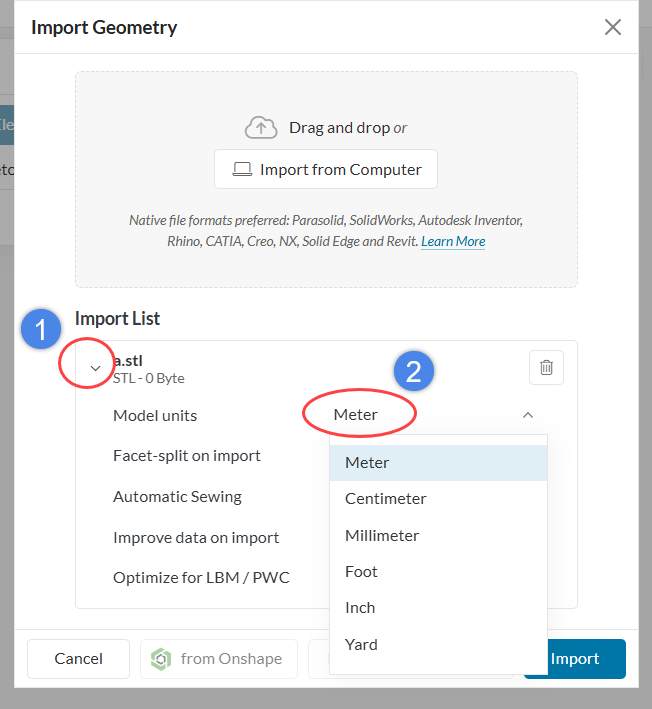Screen dimensions: 652x709
Task: Click the laptop icon on Import from Computer
Action: [242, 170]
